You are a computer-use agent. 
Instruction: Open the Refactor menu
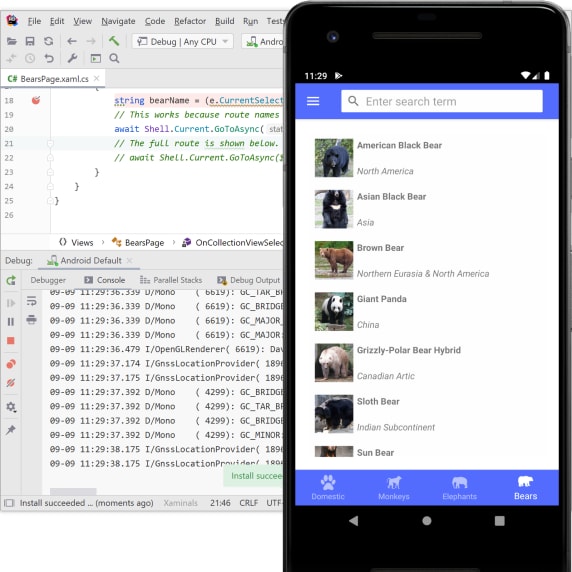click(190, 21)
